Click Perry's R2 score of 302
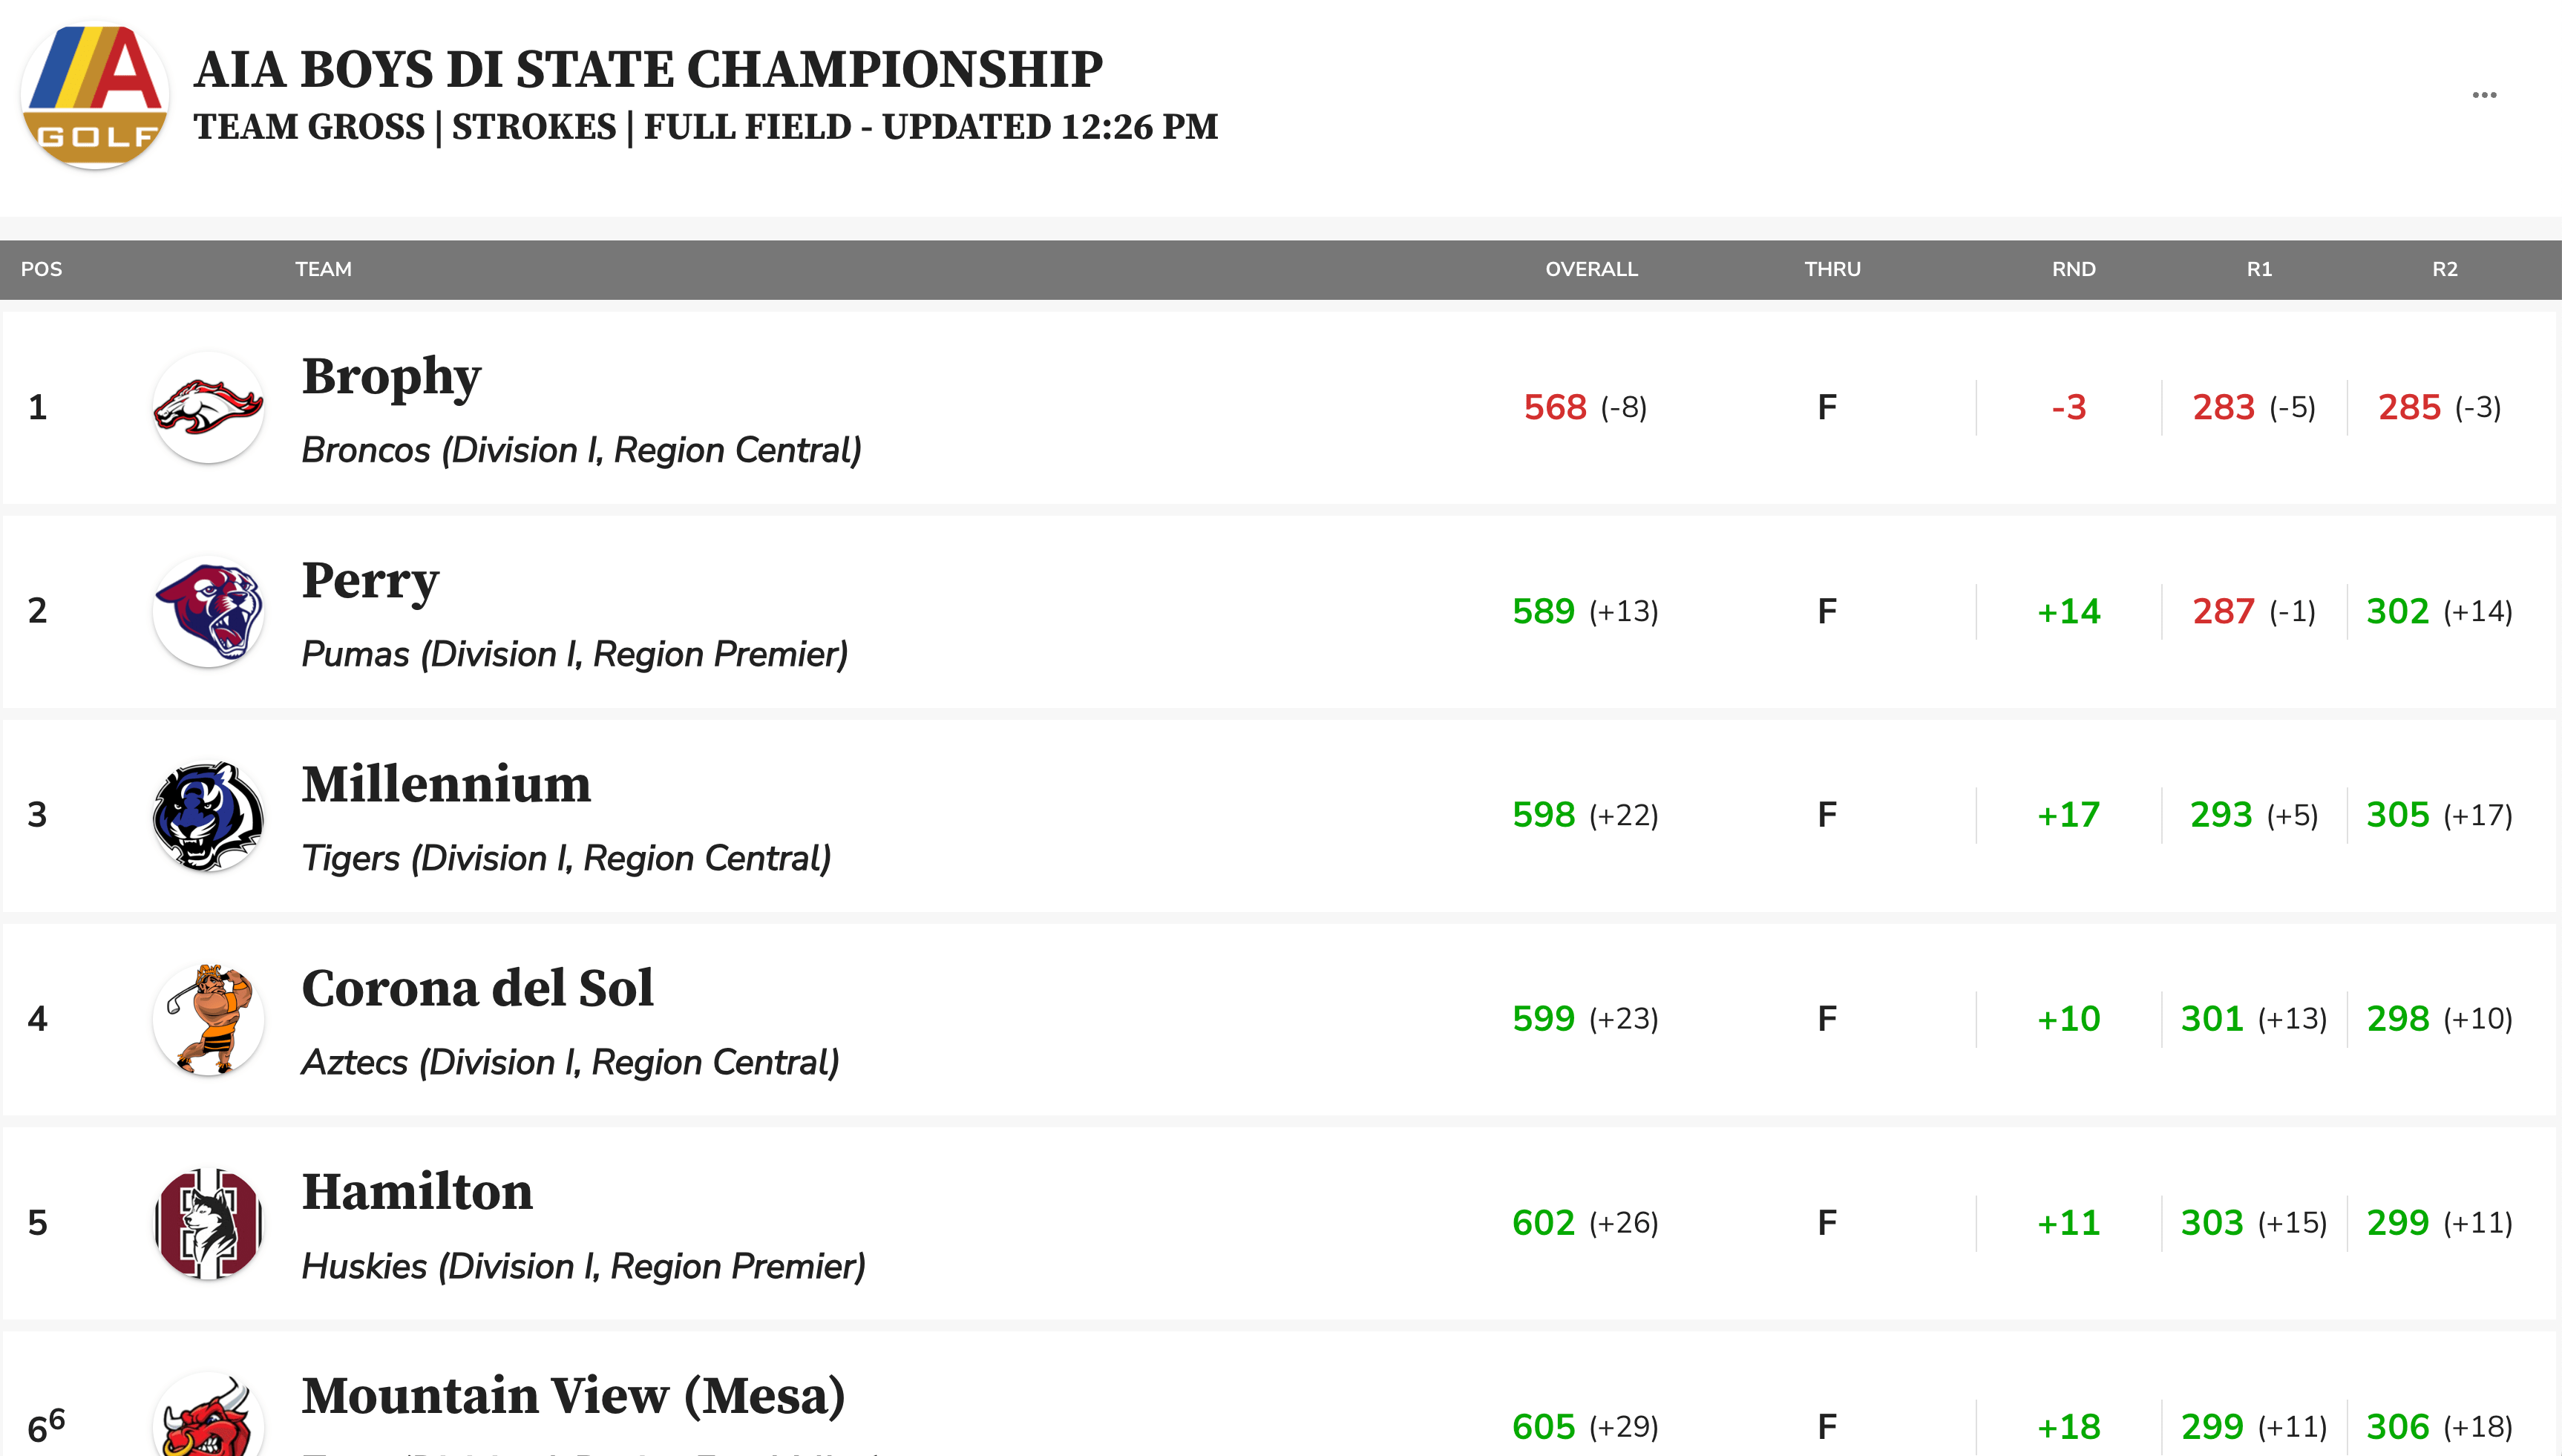 [x=2397, y=611]
